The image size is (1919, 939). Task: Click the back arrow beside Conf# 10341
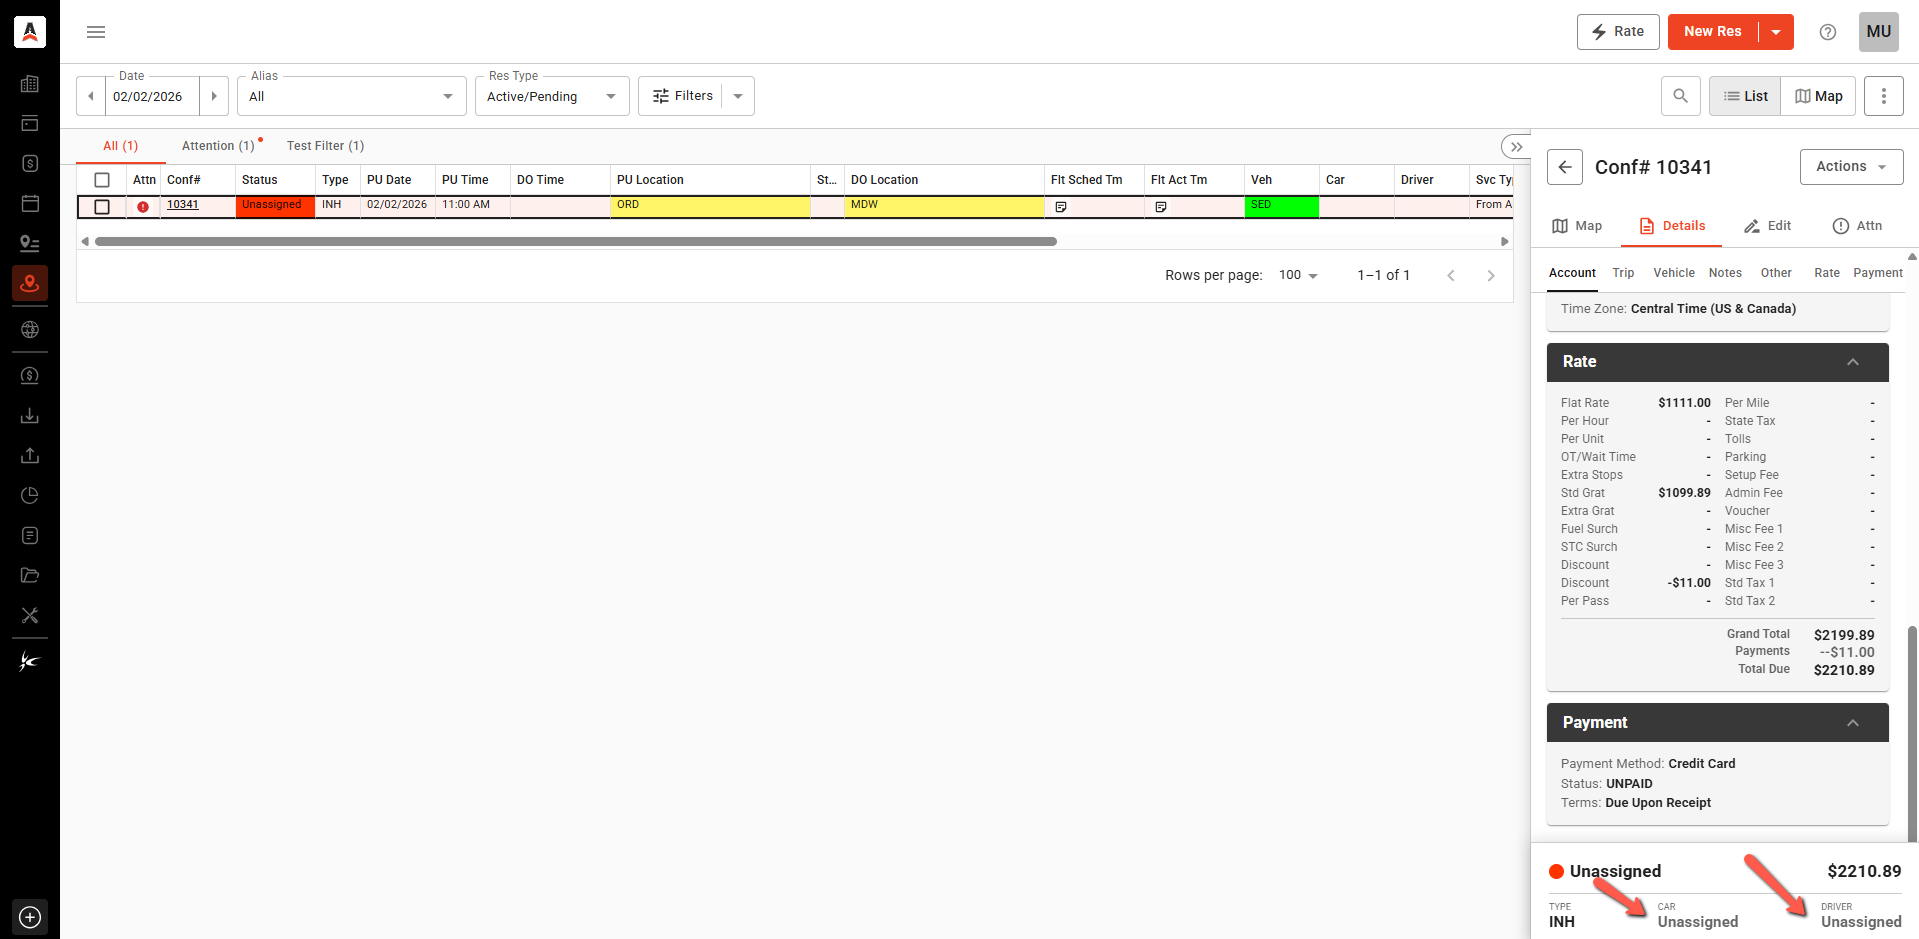(x=1565, y=167)
